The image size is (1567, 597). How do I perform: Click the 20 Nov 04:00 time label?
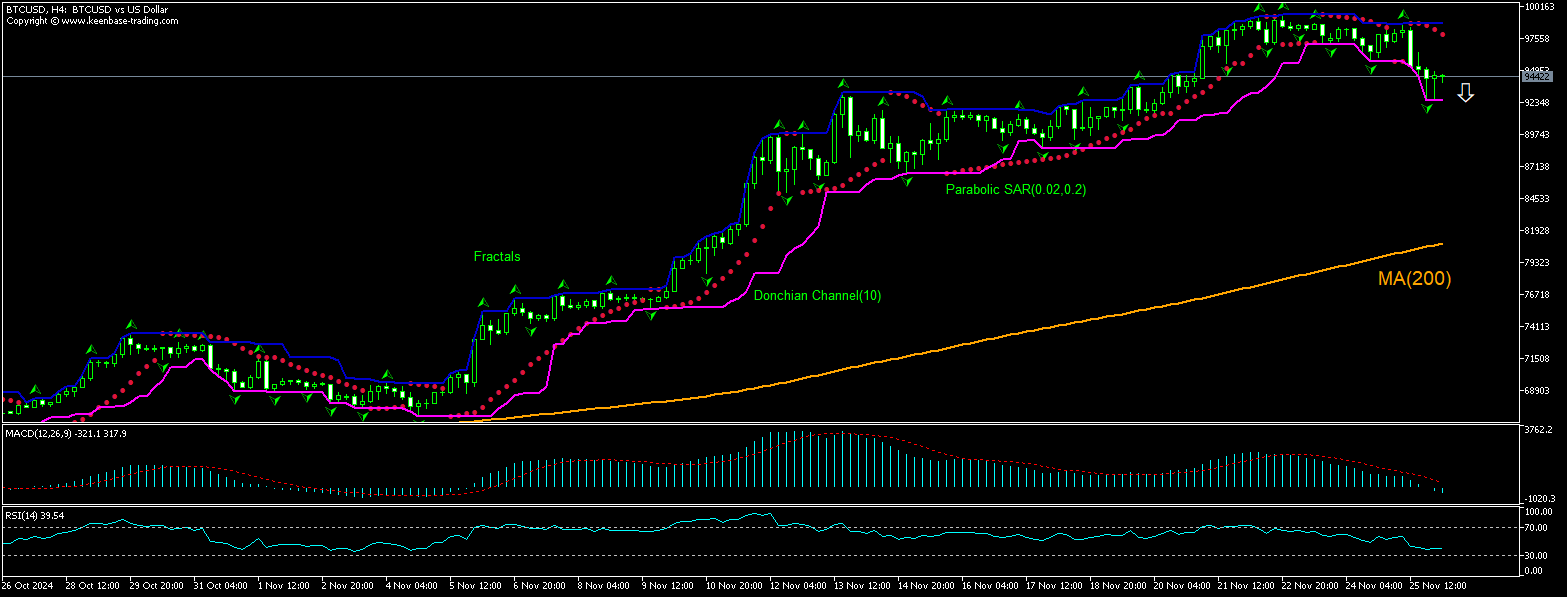pos(1180,584)
